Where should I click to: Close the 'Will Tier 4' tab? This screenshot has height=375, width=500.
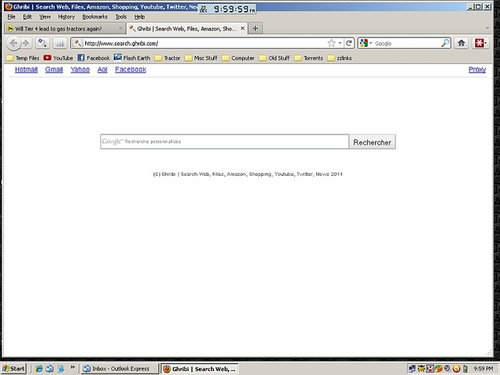point(120,29)
